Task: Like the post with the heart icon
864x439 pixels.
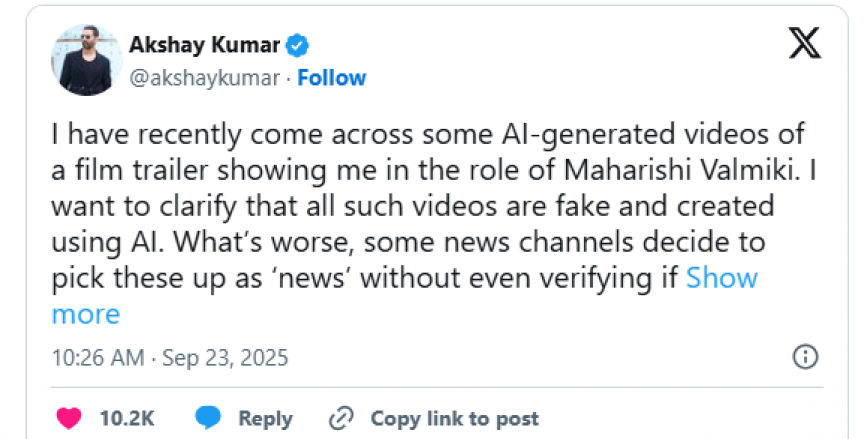Action: tap(71, 417)
